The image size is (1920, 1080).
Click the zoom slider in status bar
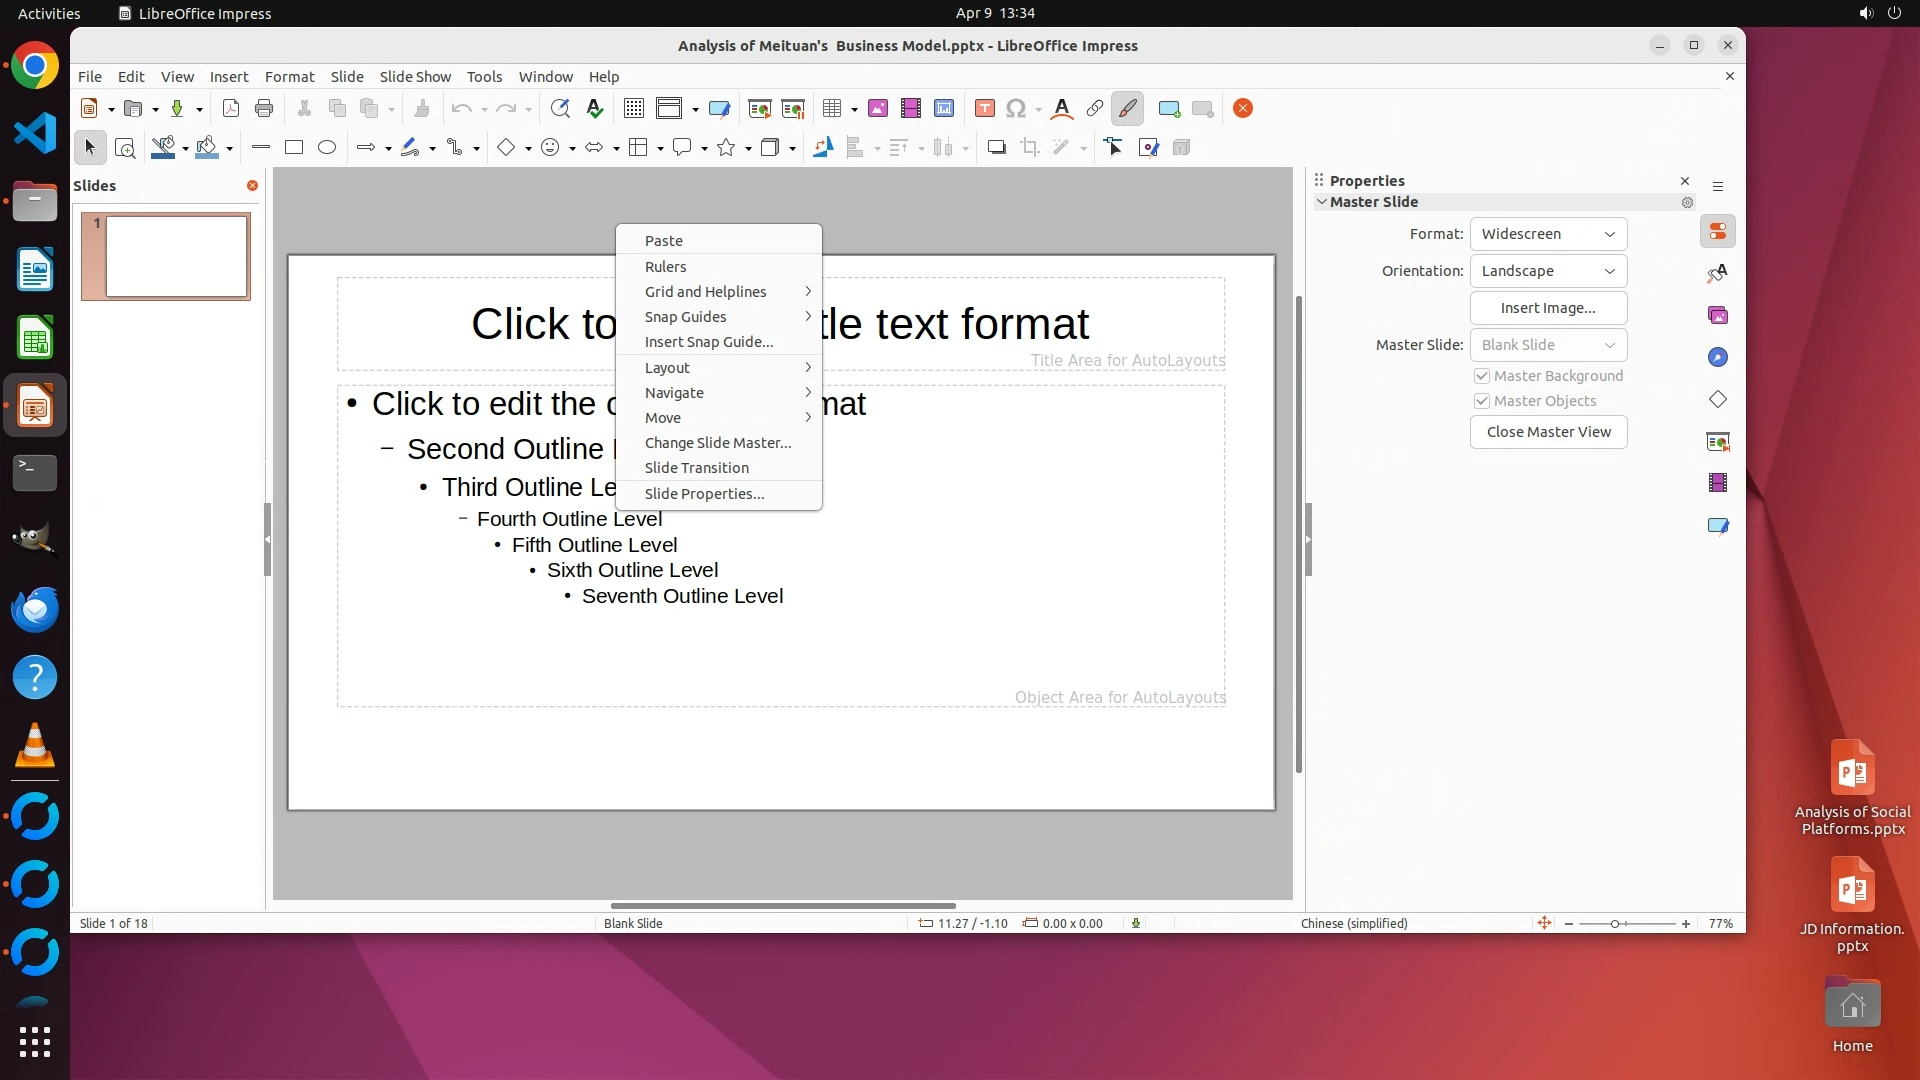(x=1616, y=924)
